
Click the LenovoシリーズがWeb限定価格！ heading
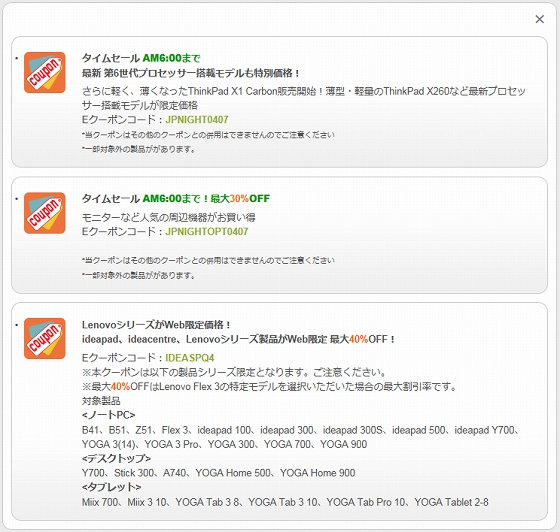click(156, 325)
